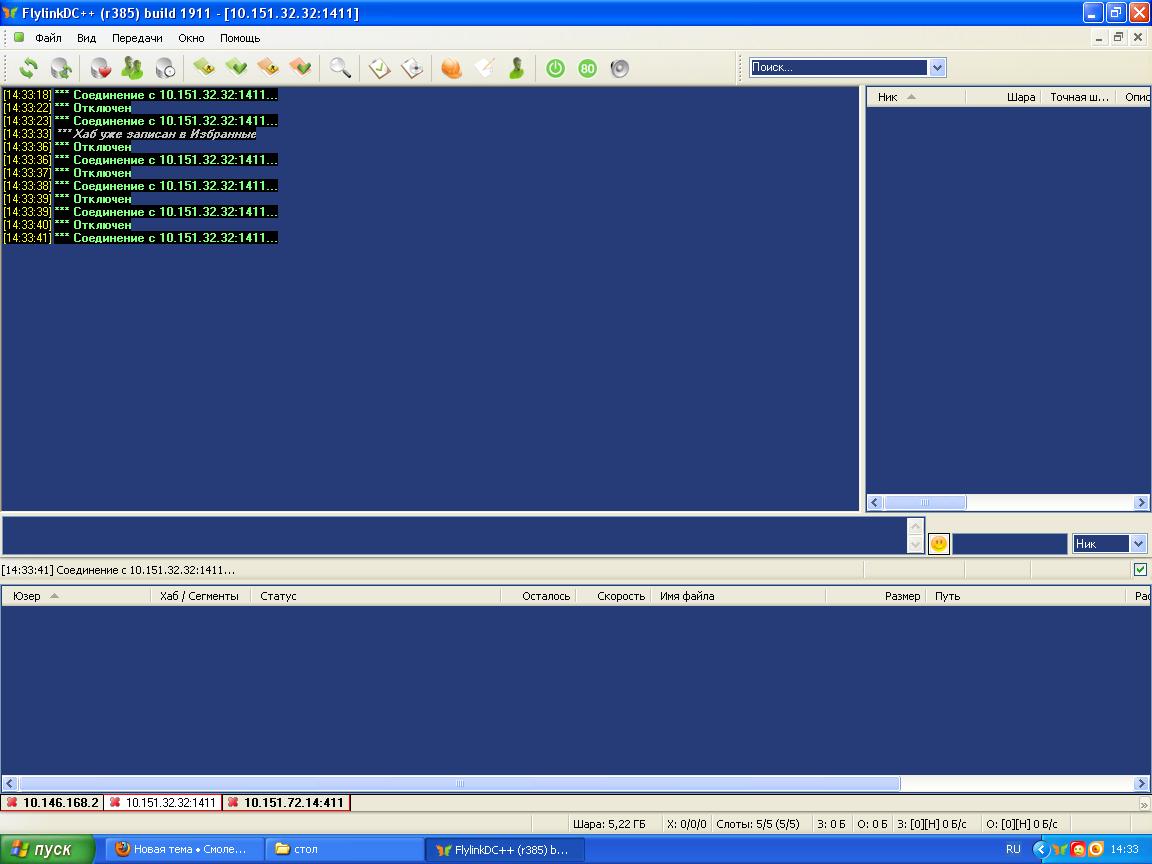Click the green Reconnect arrows icon

tap(29, 68)
